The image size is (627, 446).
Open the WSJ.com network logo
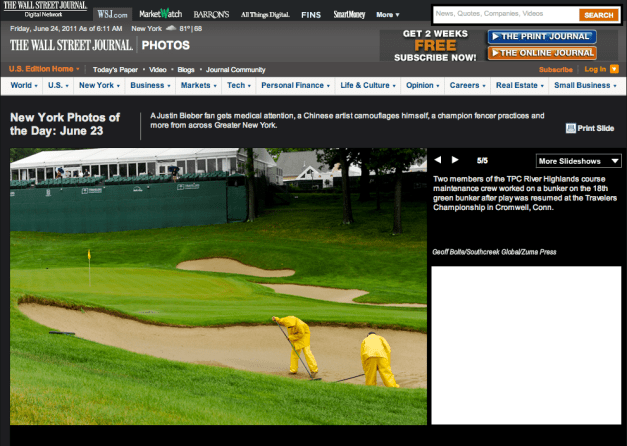point(112,14)
